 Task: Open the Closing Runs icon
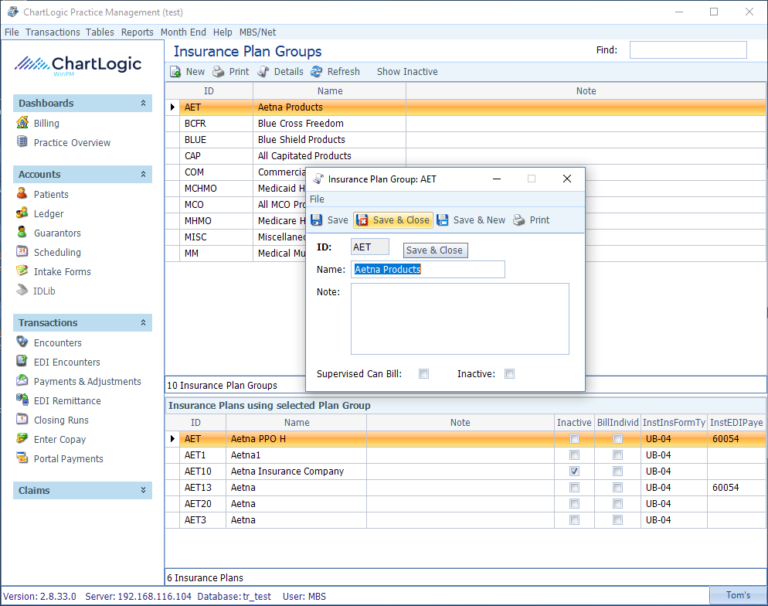(x=22, y=419)
